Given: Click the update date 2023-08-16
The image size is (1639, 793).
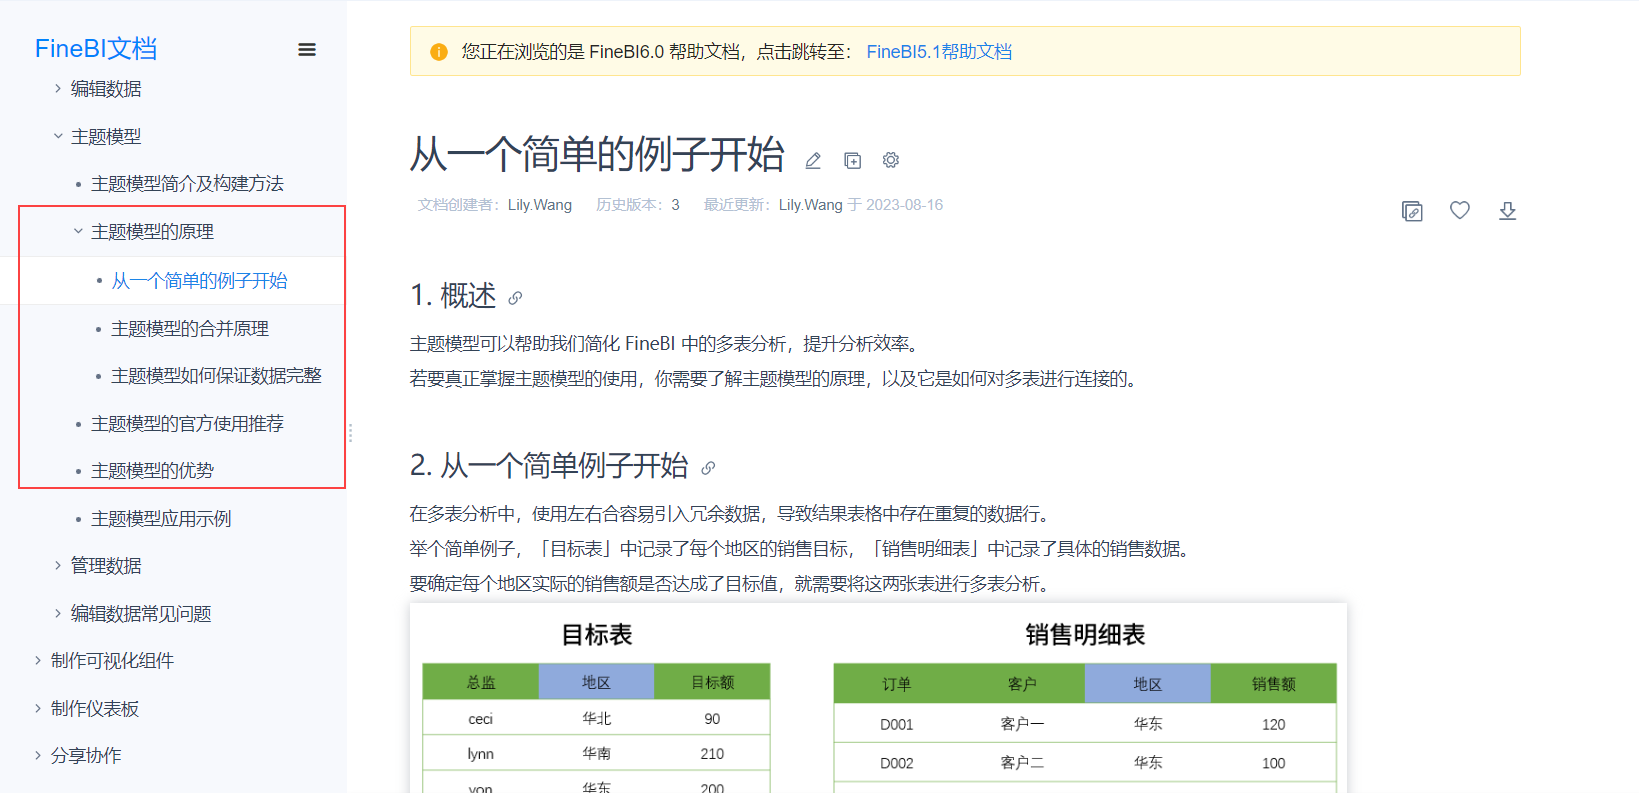Looking at the screenshot, I should point(904,205).
